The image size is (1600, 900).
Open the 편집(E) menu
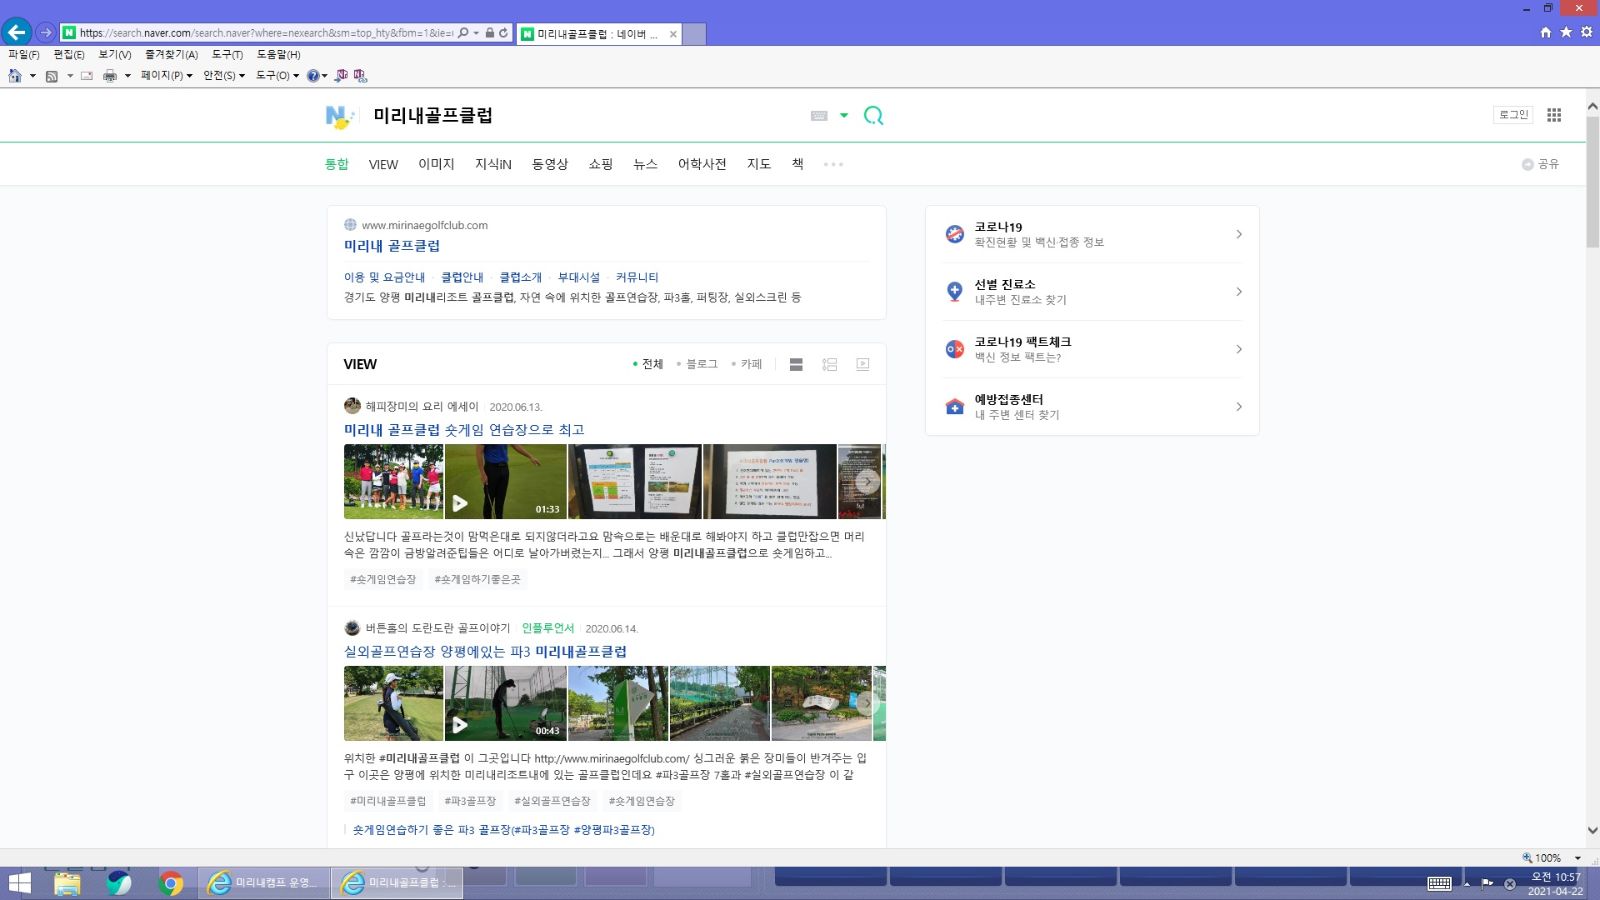(x=69, y=55)
